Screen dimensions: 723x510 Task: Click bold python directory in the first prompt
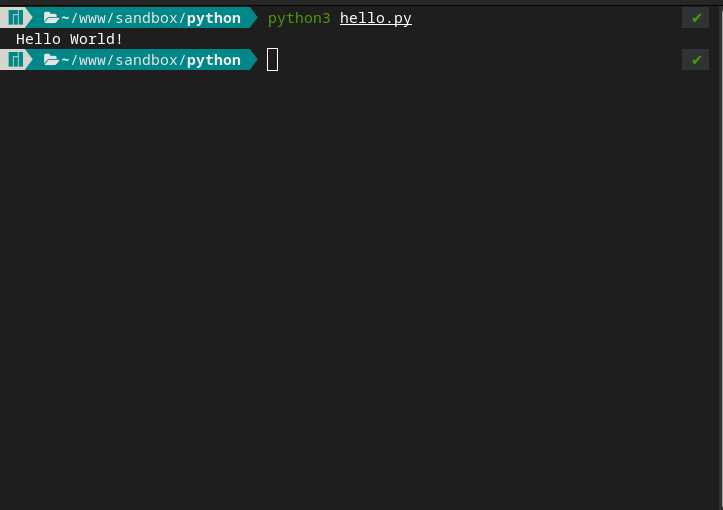click(x=213, y=18)
